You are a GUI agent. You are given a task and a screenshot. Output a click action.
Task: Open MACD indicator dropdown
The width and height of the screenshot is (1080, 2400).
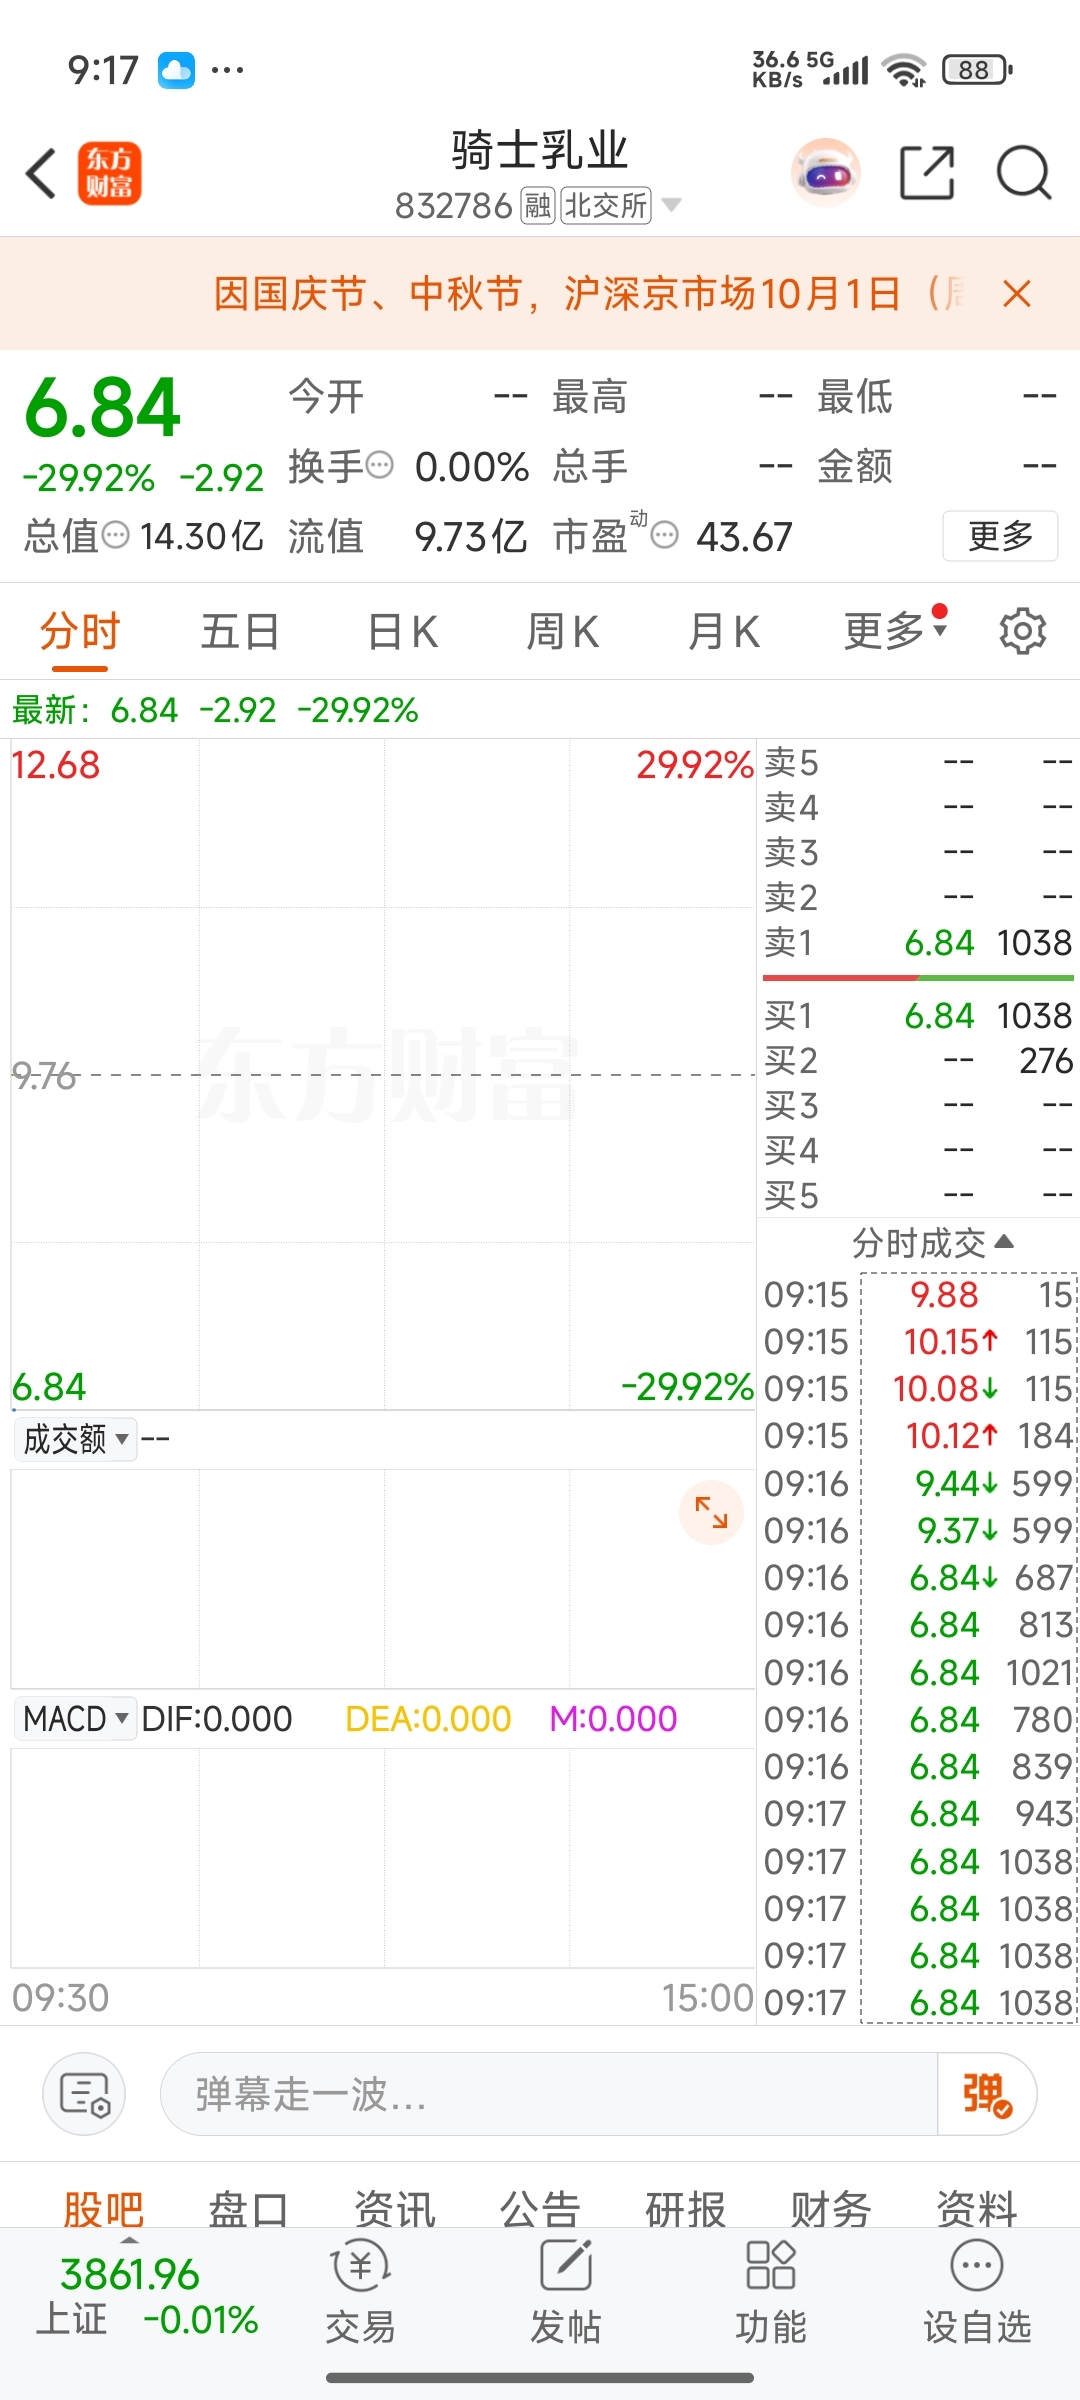tap(75, 1719)
